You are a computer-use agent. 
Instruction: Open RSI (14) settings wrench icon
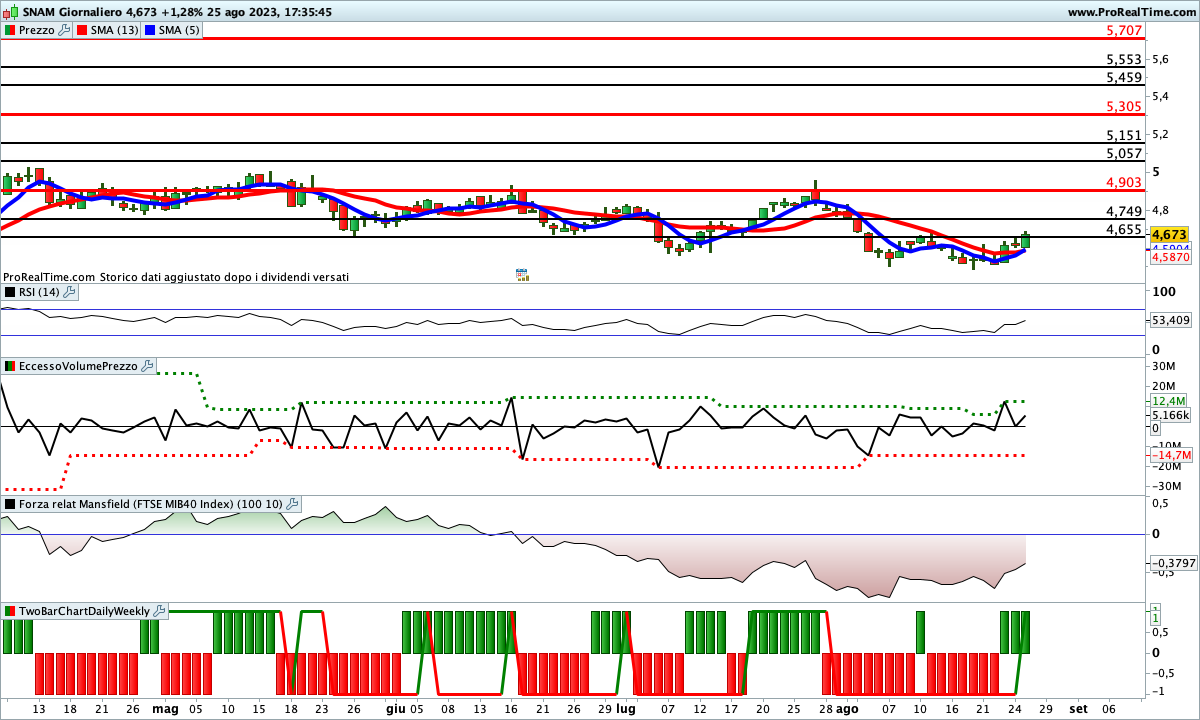(68, 292)
